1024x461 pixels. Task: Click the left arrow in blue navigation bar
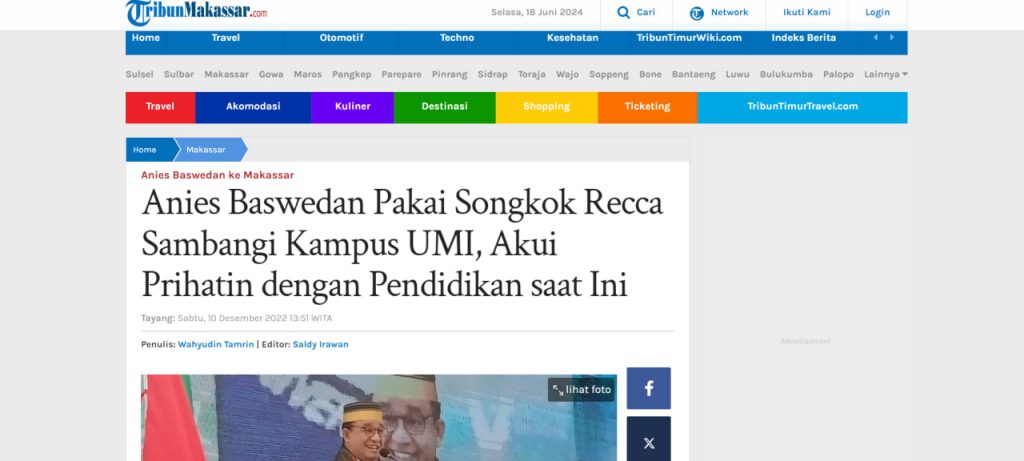coord(876,38)
